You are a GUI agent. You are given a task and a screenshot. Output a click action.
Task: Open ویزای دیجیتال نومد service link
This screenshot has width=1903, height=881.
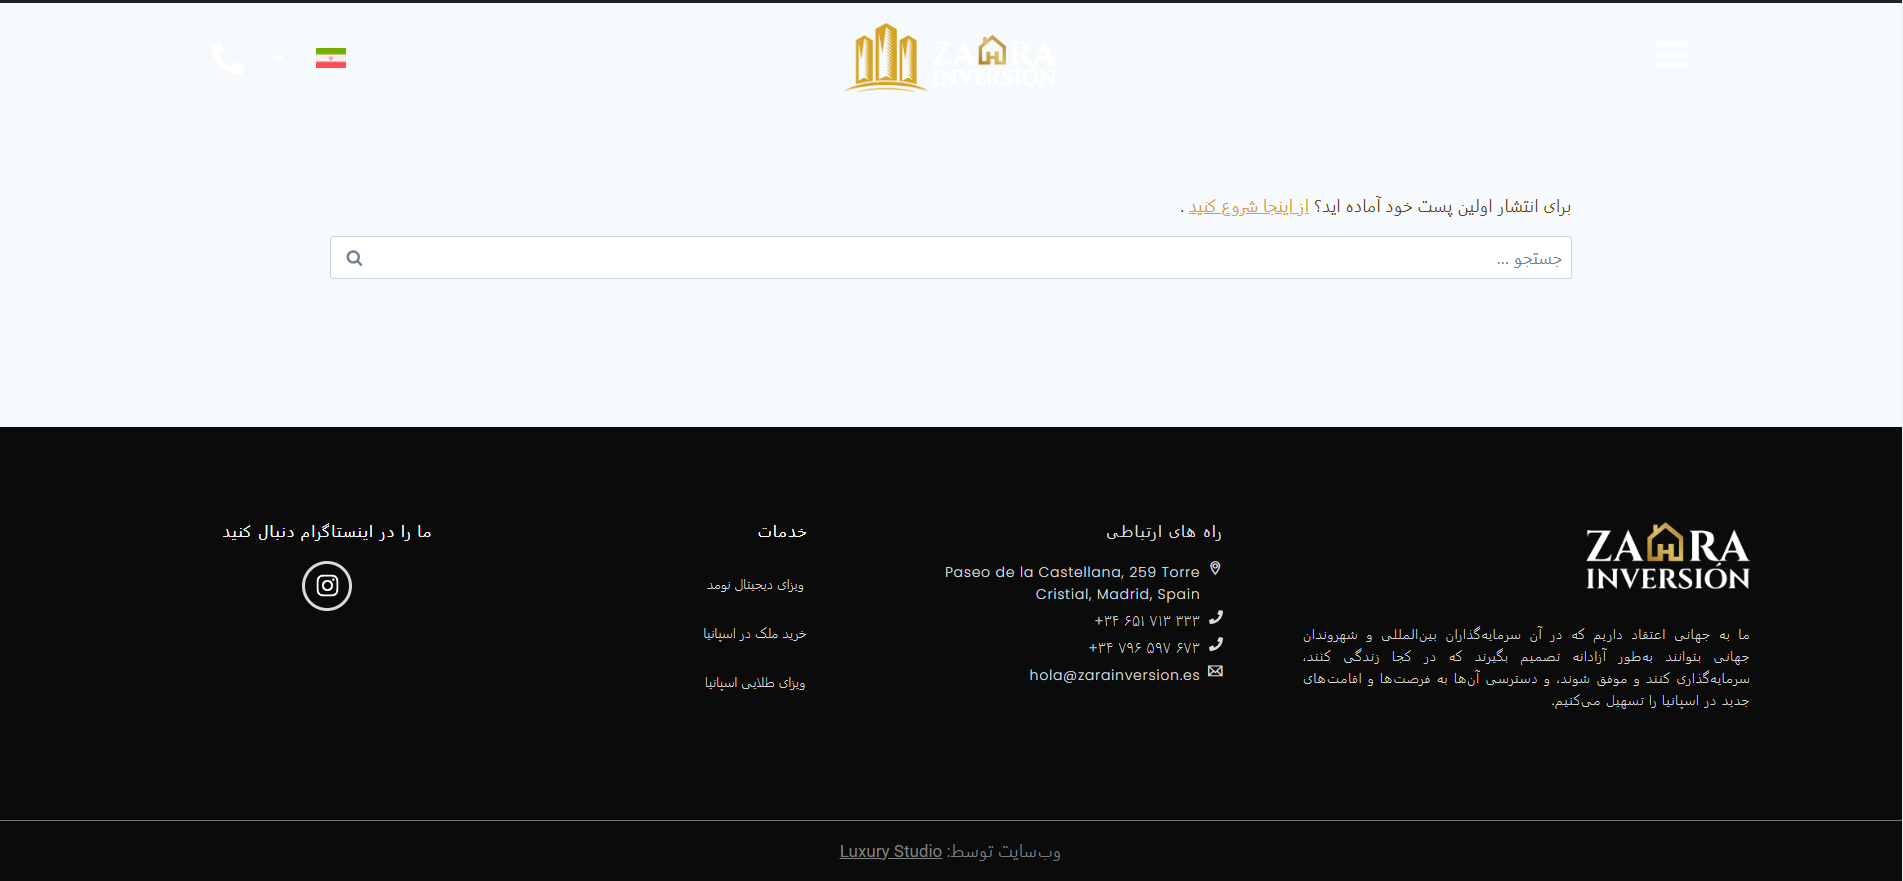click(x=755, y=585)
